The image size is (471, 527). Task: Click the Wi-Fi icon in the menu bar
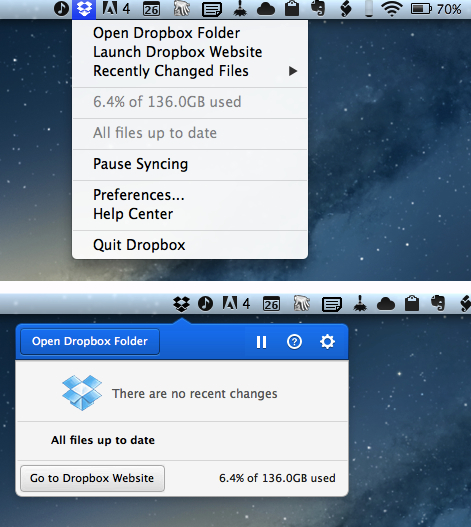[x=392, y=9]
